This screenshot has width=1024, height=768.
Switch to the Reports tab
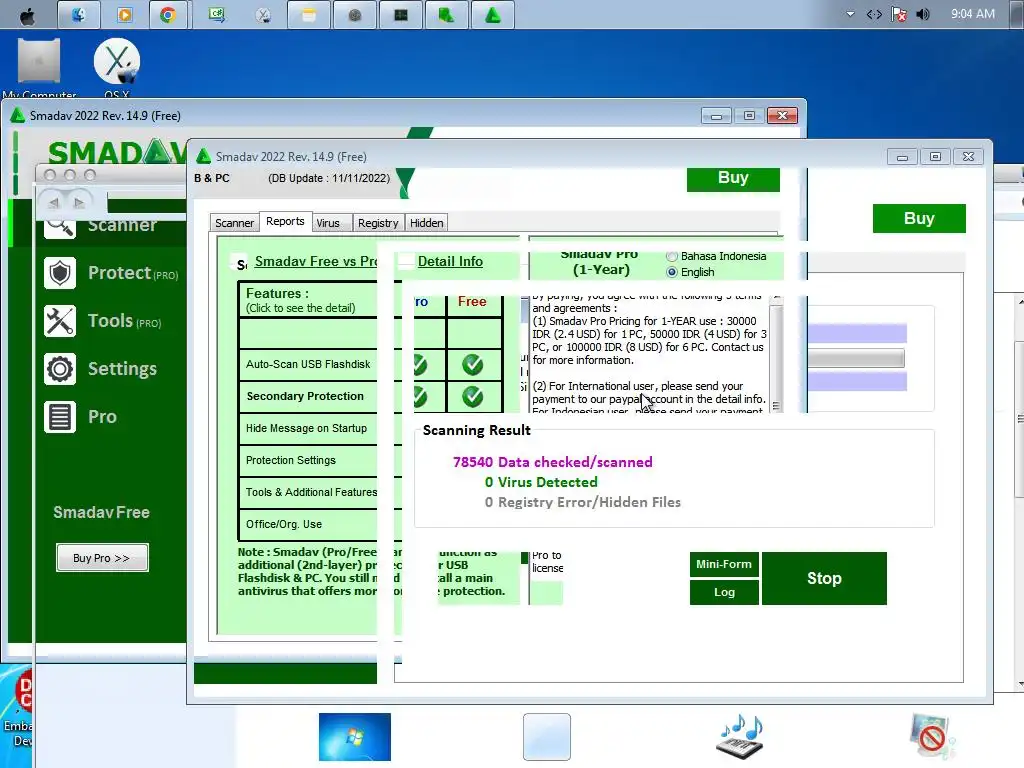click(x=285, y=221)
